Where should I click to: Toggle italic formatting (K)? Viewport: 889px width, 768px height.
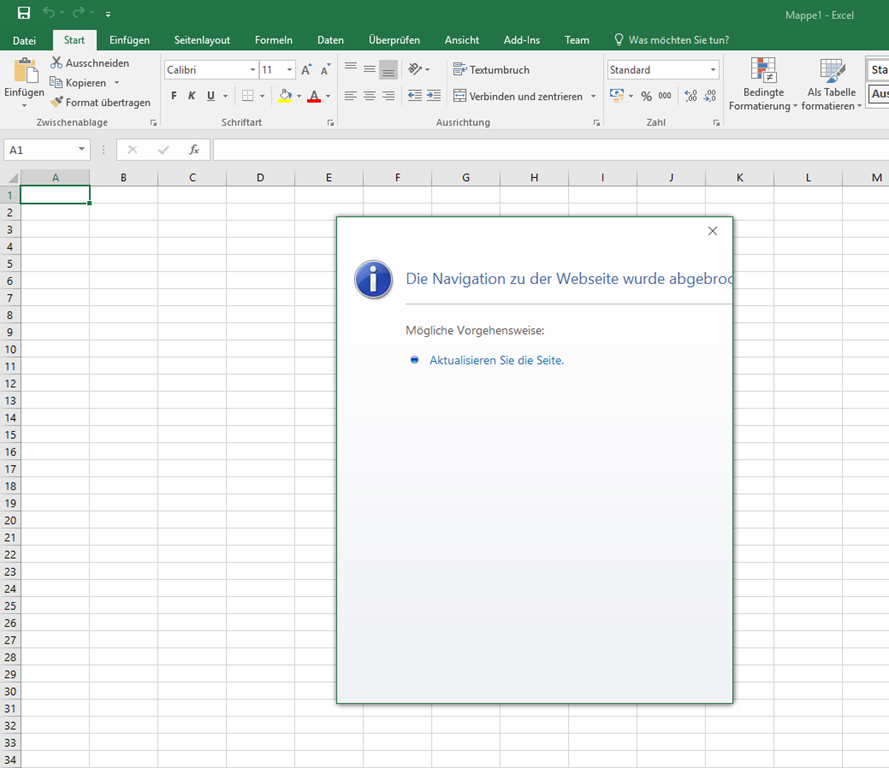click(x=192, y=96)
